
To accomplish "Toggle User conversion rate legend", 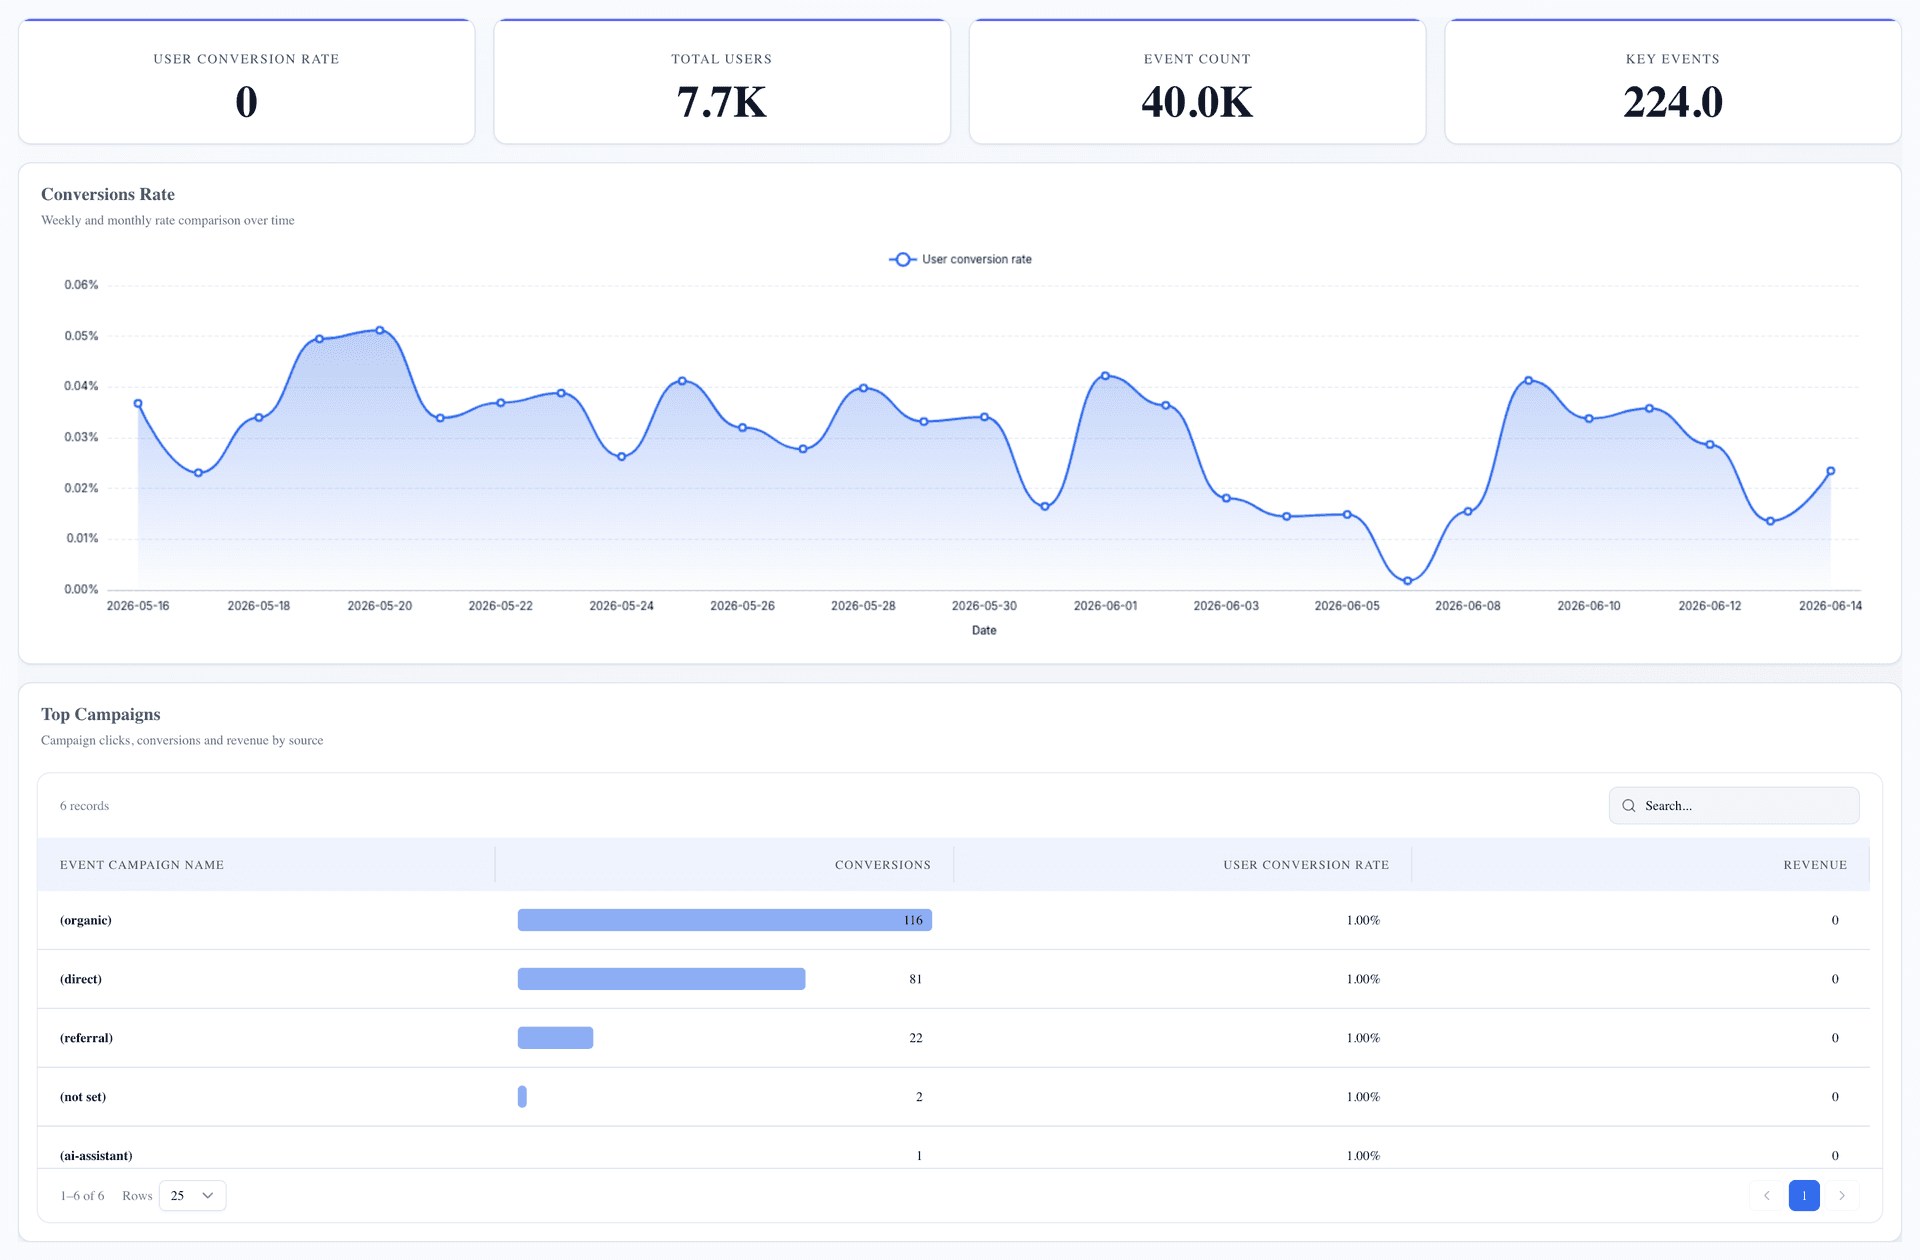I will click(x=960, y=259).
